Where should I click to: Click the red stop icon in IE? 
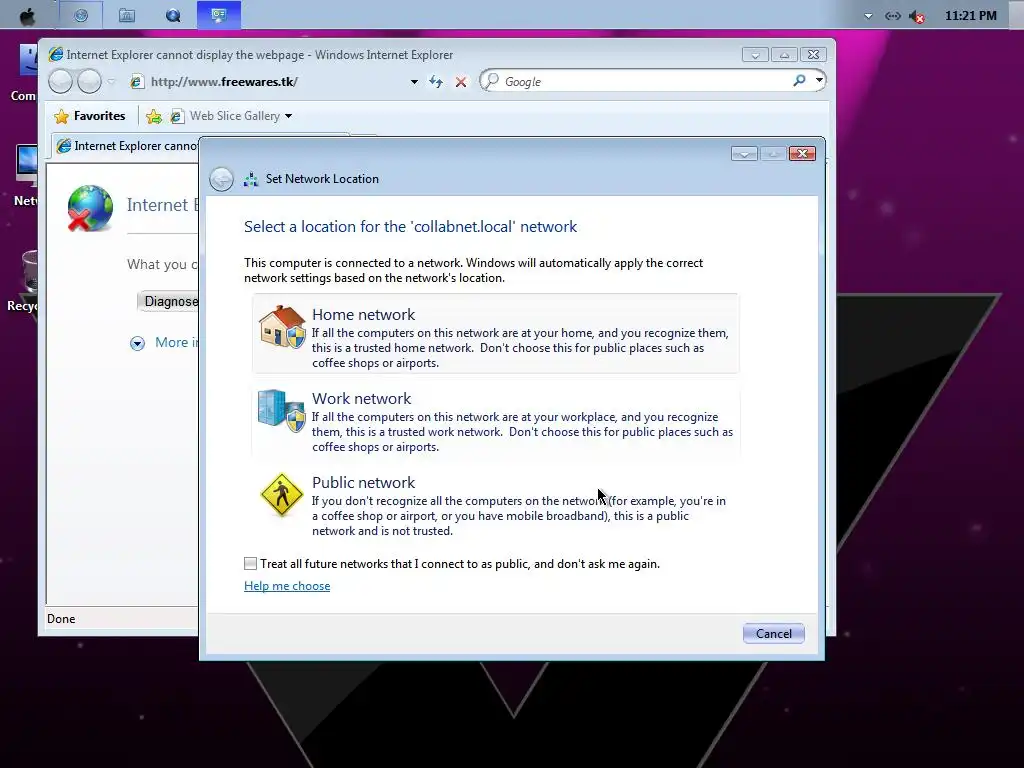coord(461,82)
